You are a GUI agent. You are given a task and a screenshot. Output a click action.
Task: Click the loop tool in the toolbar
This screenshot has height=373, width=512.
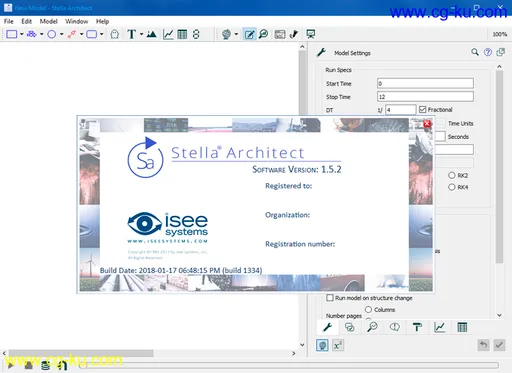pos(196,34)
